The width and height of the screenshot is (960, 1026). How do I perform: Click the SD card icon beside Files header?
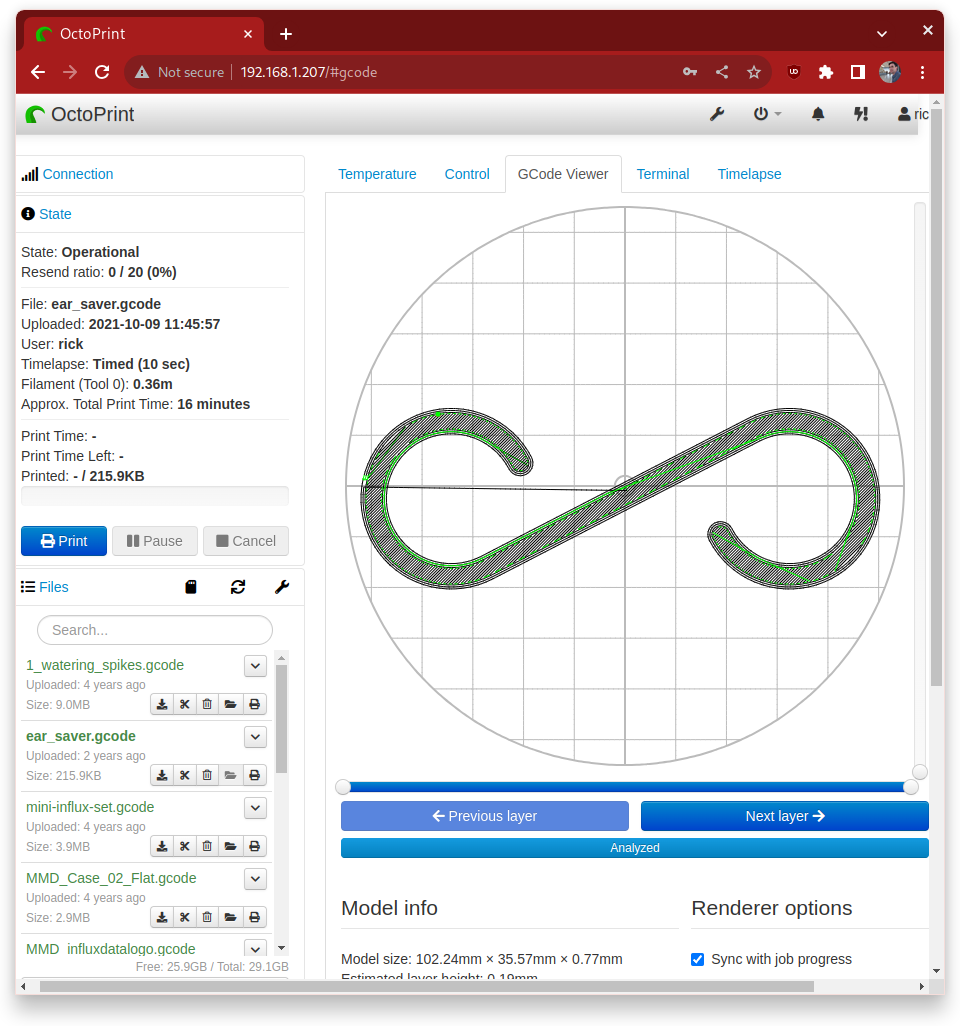click(190, 587)
